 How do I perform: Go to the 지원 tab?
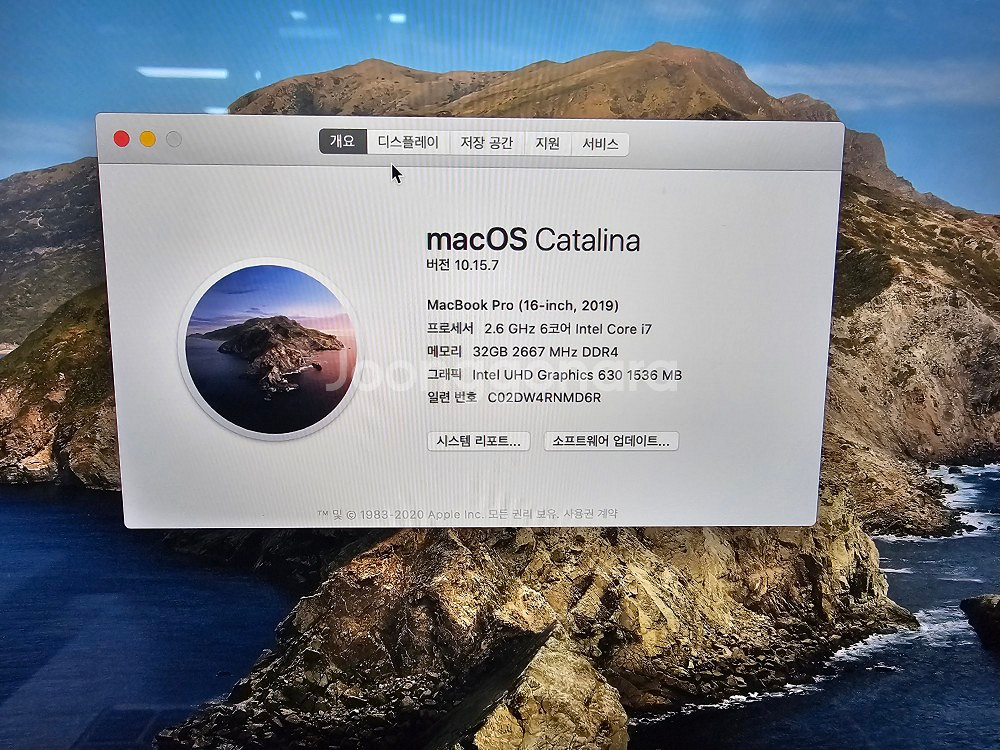click(x=548, y=143)
